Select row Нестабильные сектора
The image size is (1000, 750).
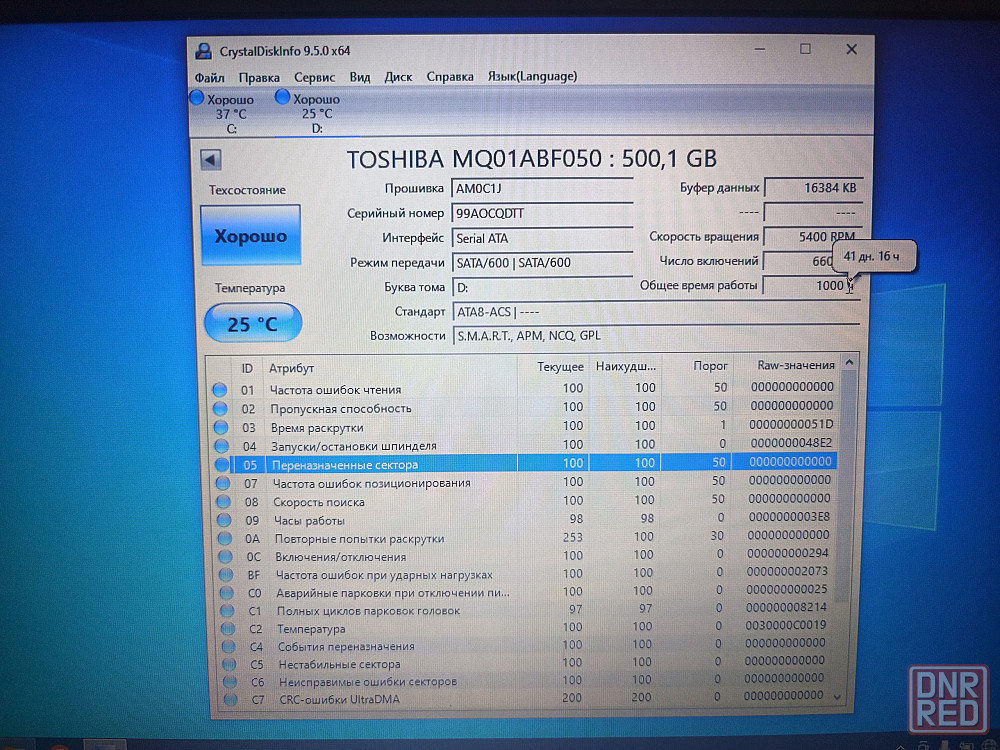[527, 663]
